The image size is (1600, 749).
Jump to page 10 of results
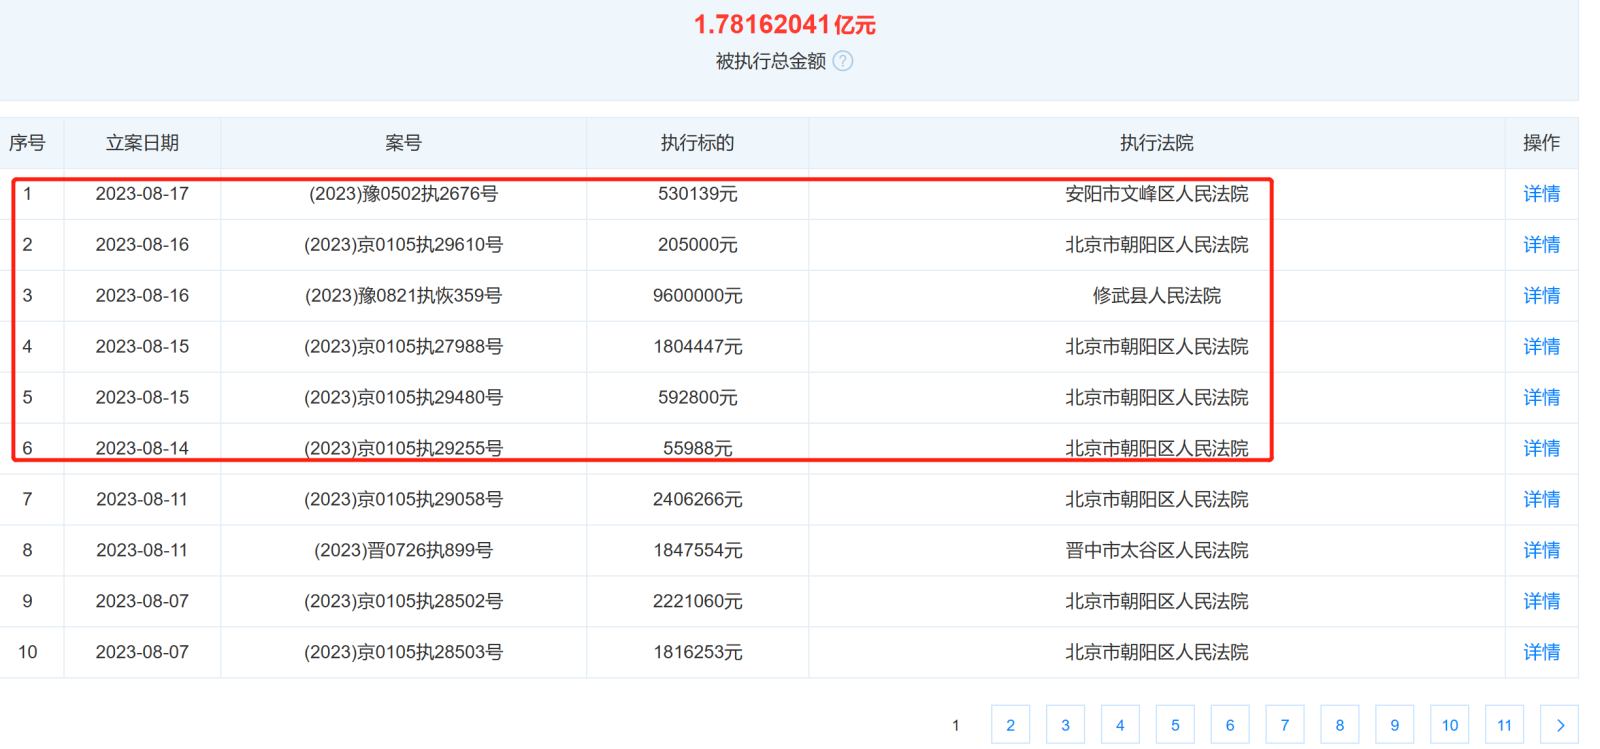[1450, 725]
